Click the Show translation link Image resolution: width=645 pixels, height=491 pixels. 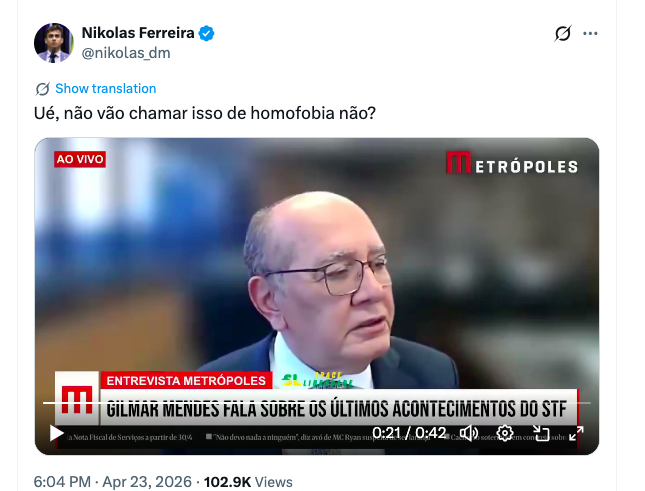click(106, 88)
